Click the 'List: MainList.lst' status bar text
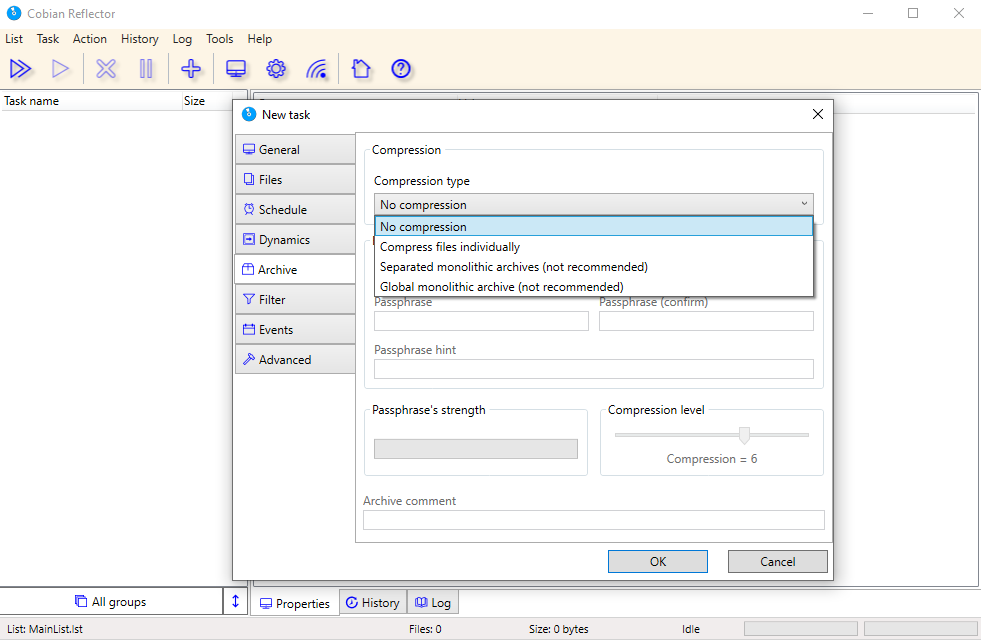Image resolution: width=981 pixels, height=640 pixels. [x=45, y=629]
